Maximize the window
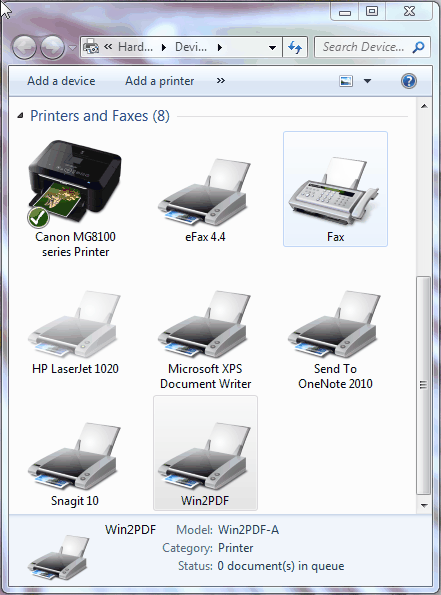Viewport: 441px width, 595px height. pos(372,12)
